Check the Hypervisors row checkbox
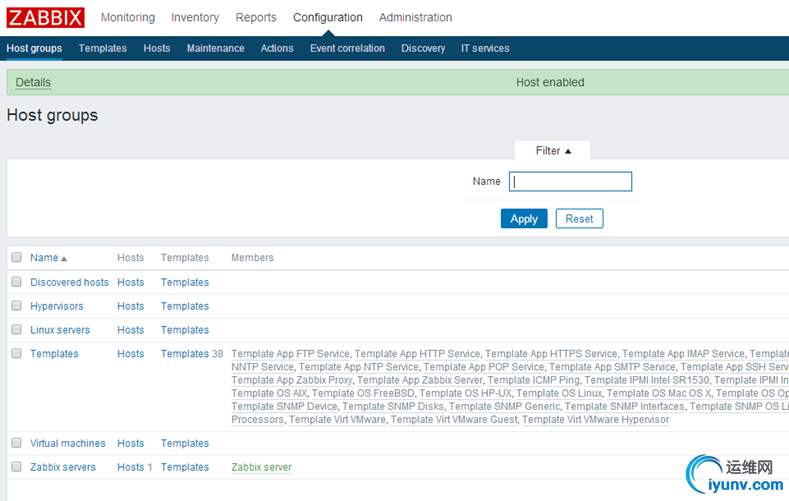The height and width of the screenshot is (501, 789). (17, 305)
